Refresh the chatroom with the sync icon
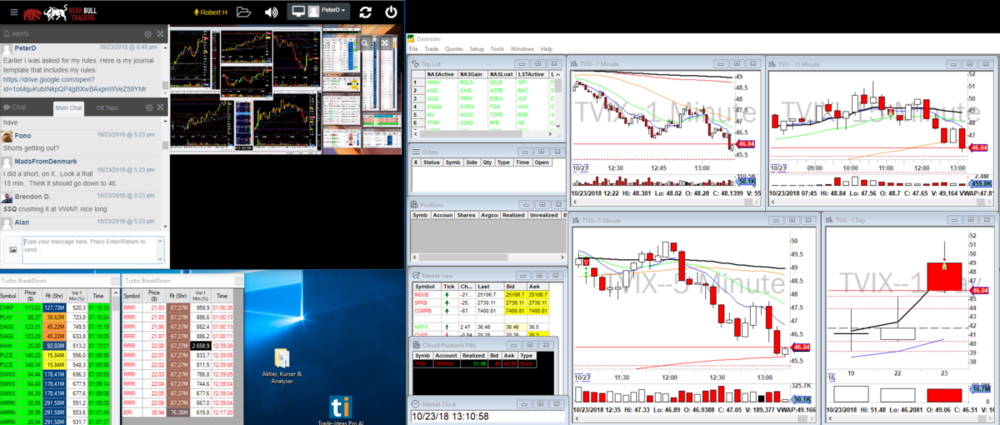 pos(365,12)
